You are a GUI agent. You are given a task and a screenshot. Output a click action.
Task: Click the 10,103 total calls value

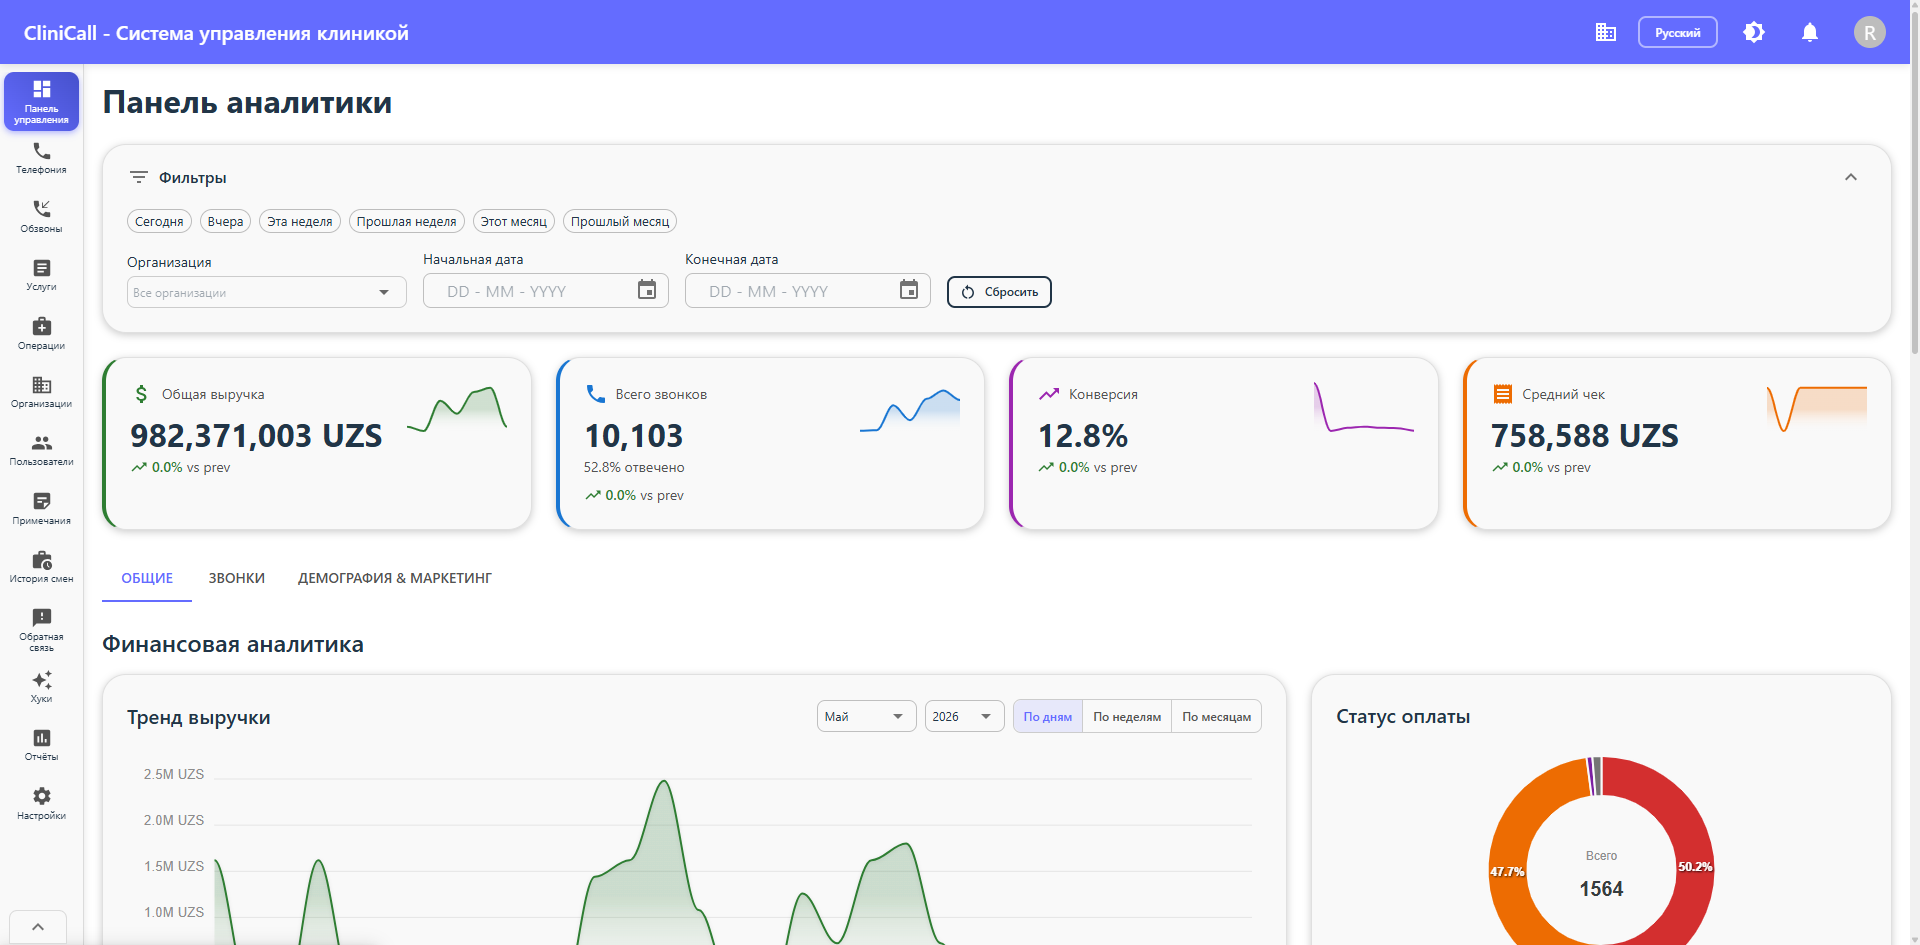[634, 436]
